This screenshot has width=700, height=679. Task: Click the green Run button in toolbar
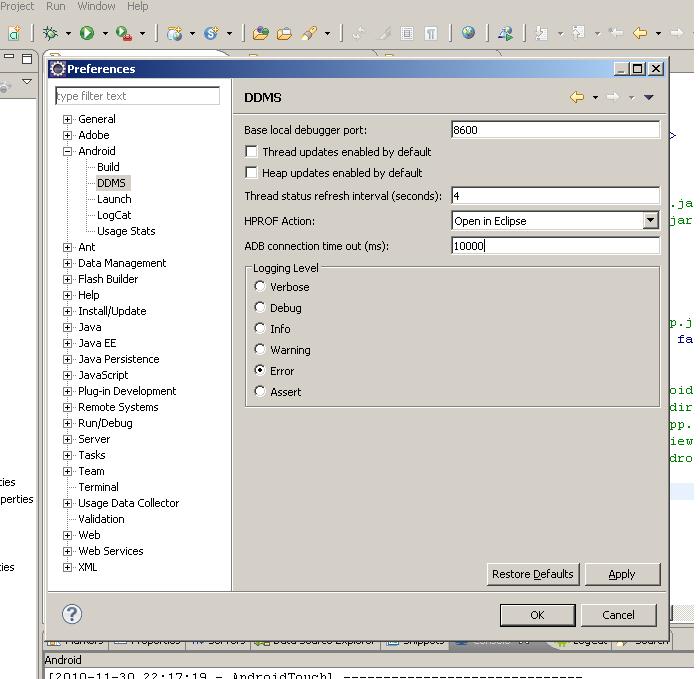87,33
